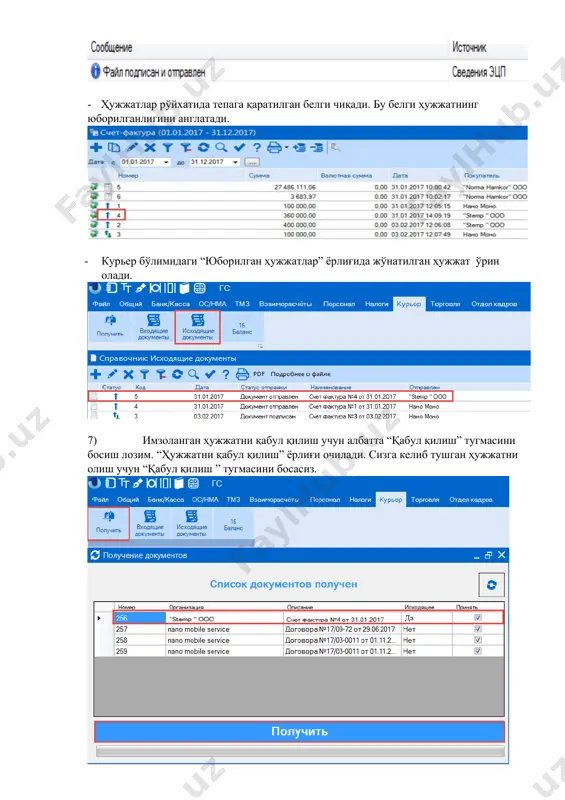Open the start date 01.01.2017 dropdown

[x=166, y=162]
